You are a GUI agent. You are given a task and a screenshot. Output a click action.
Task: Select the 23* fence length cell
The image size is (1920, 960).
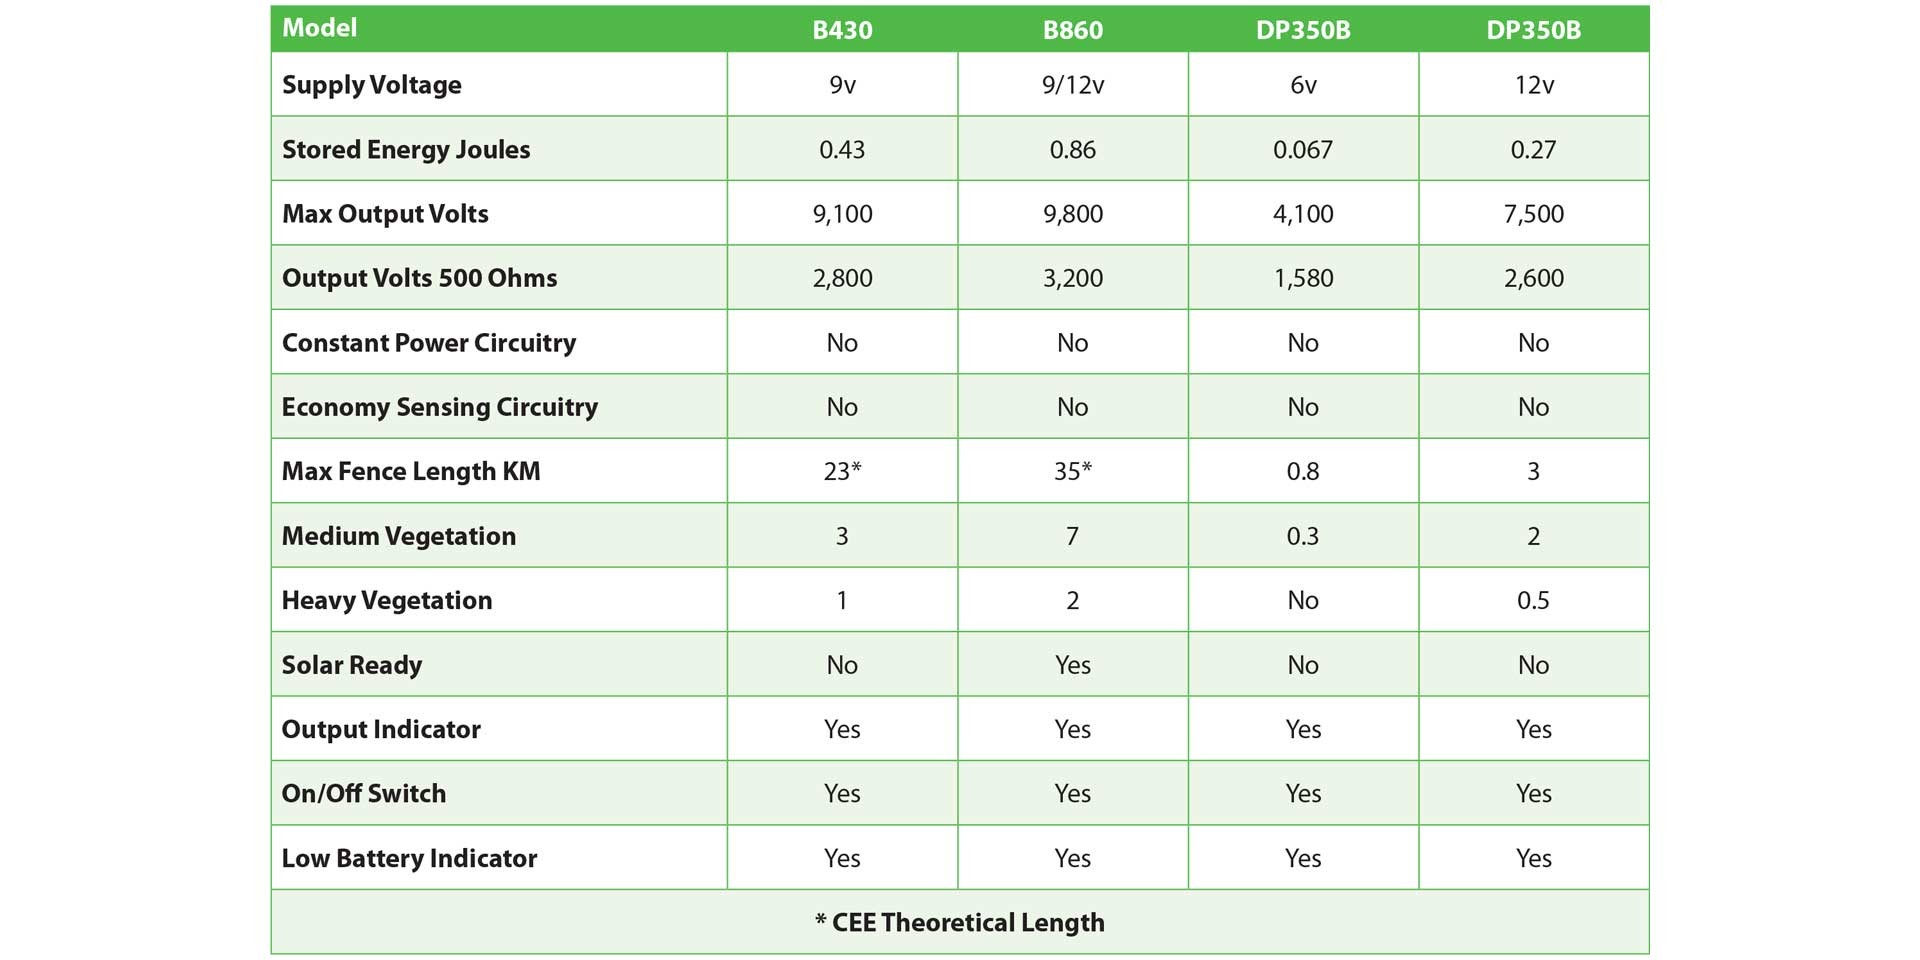842,471
